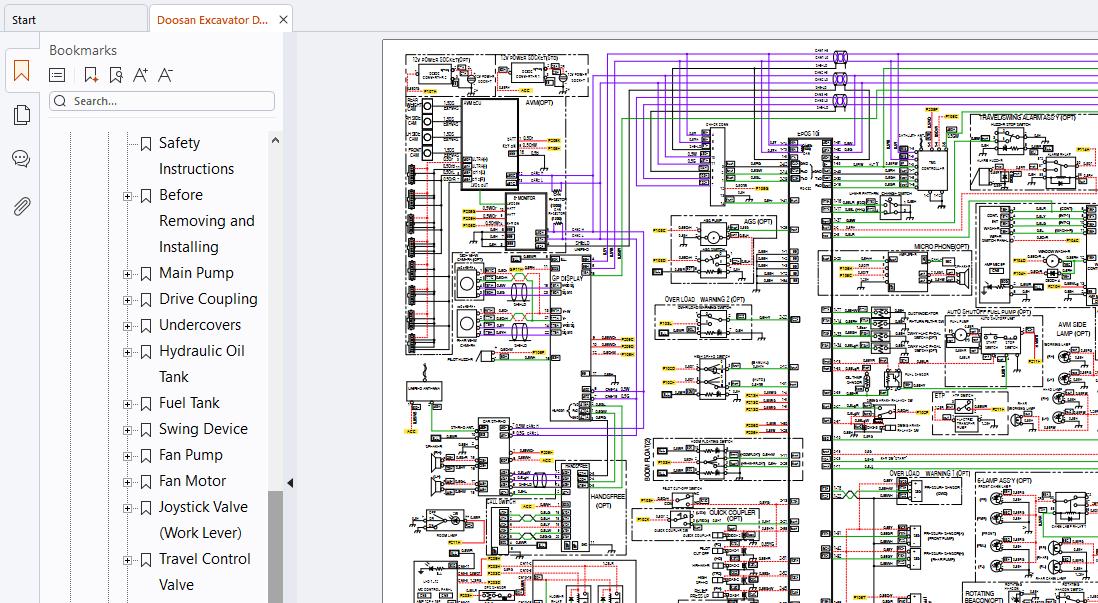Screen dimensions: 1098x603
Task: Click the add new bookmark icon
Action: [90, 75]
